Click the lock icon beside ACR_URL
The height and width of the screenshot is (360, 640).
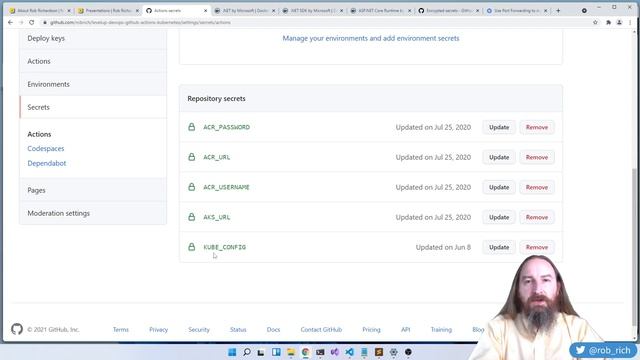[x=191, y=157]
